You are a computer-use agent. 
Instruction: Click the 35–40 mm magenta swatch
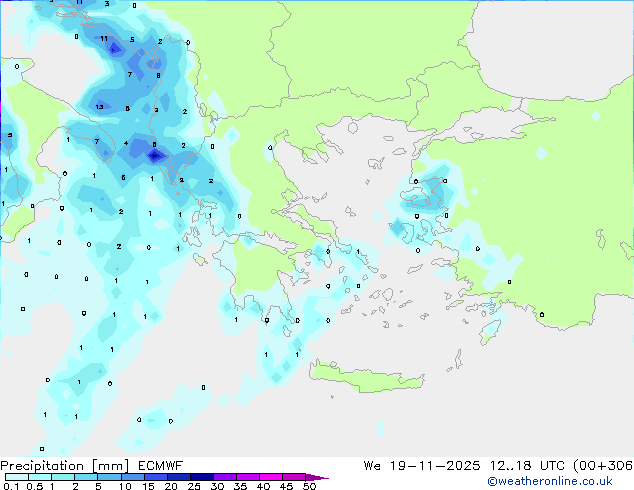248,477
